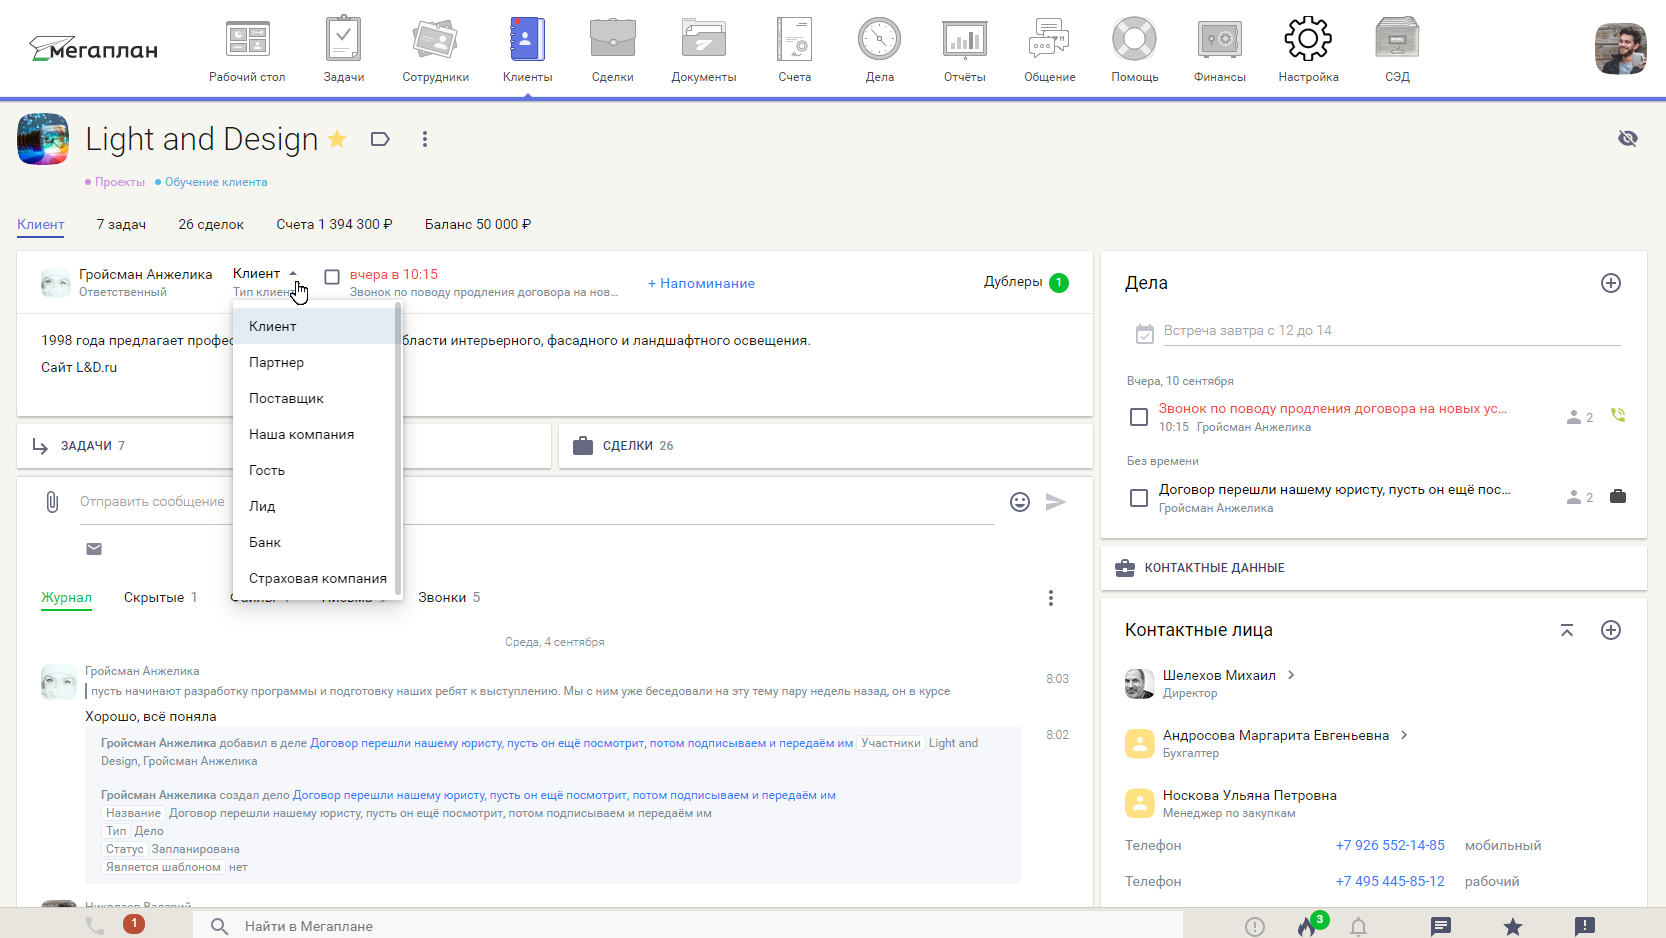Viewport: 1666px width, 938px height.
Task: Click the email envelope icon below message
Action: [94, 549]
